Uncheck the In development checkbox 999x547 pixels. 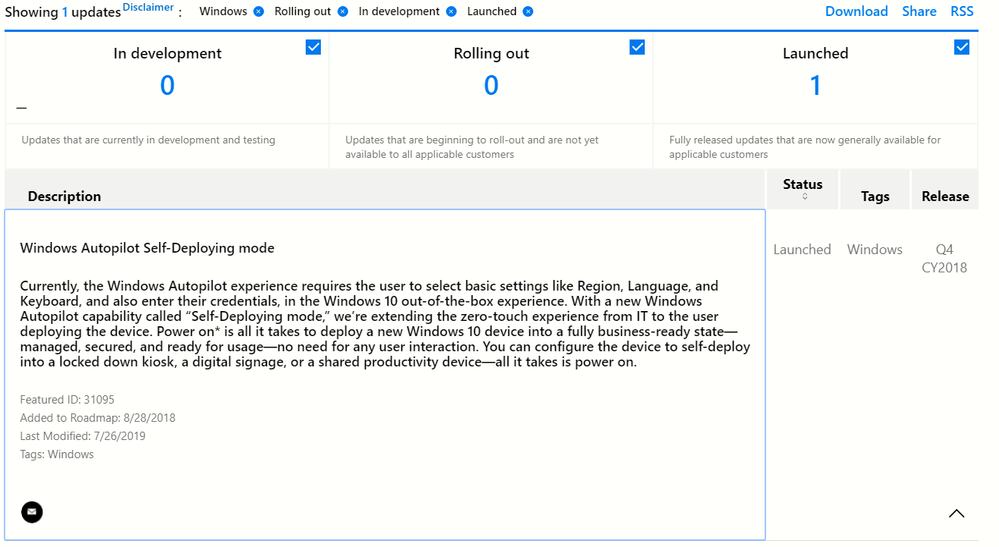(313, 47)
